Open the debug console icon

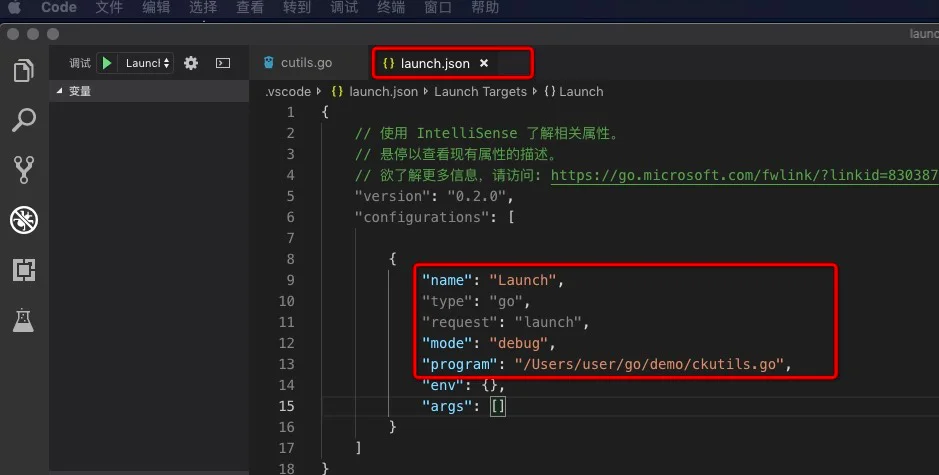223,63
